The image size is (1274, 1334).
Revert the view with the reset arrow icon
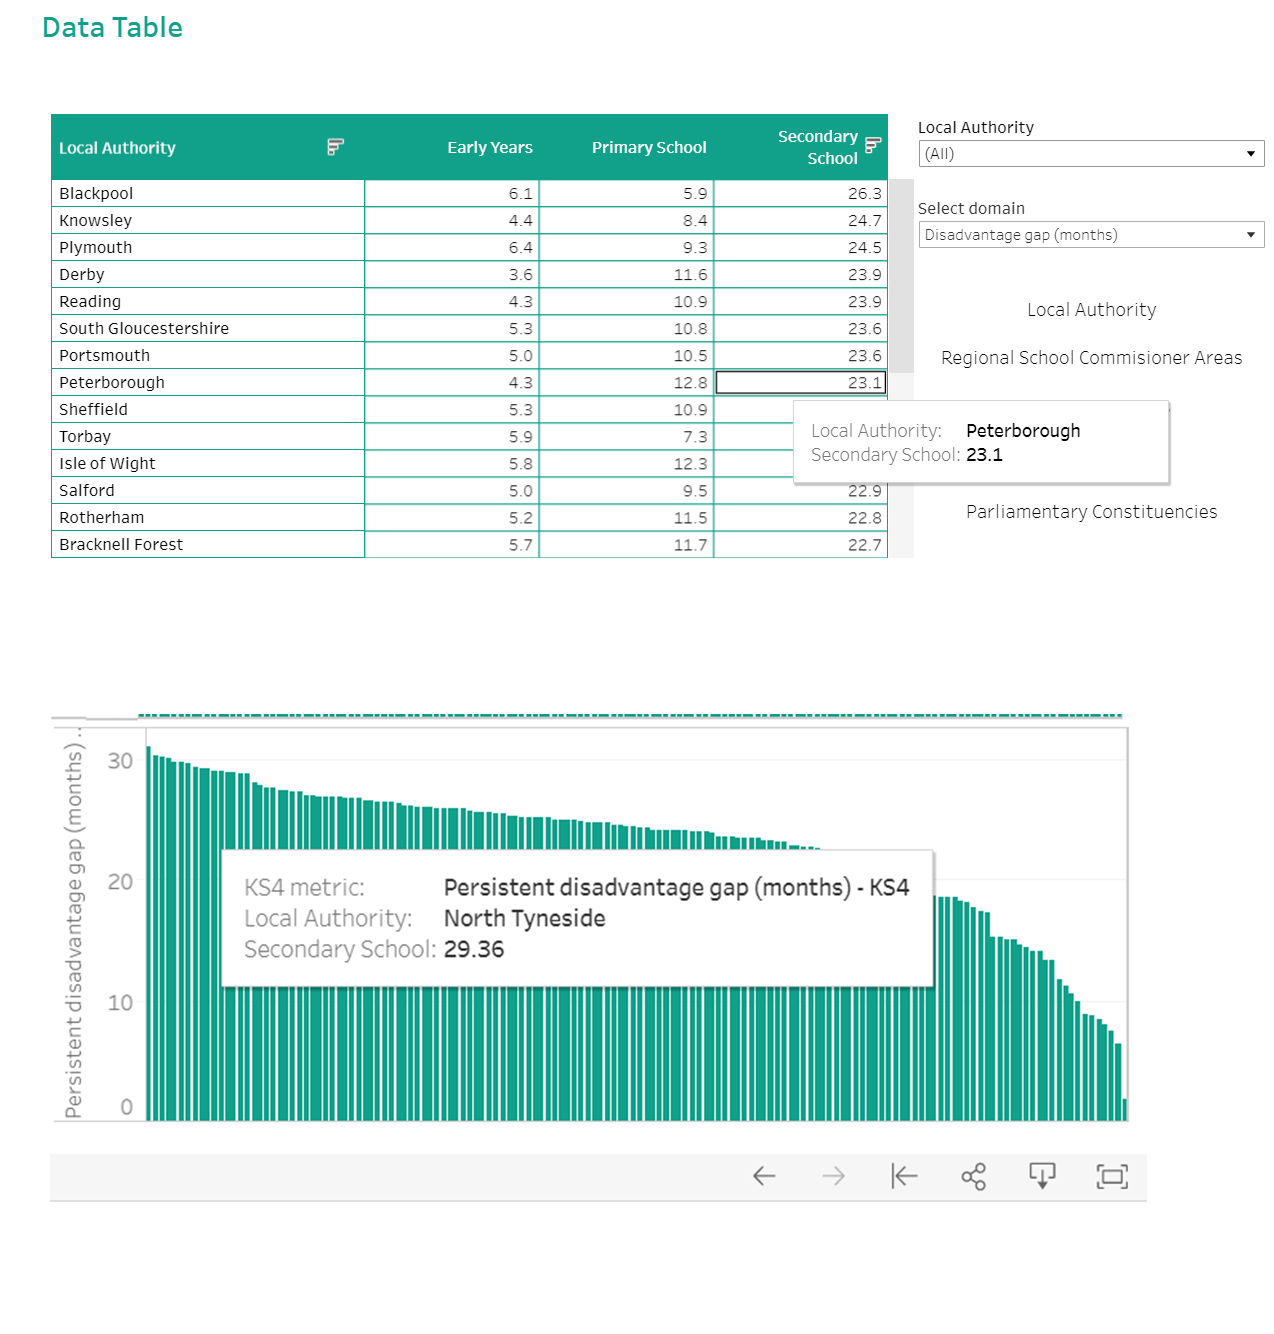tap(904, 1176)
